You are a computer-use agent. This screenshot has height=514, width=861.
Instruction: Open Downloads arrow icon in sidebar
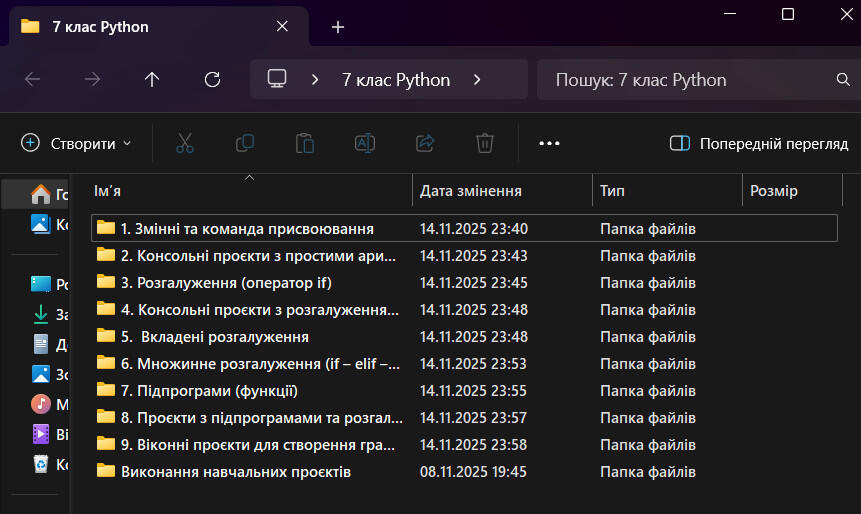tap(41, 314)
